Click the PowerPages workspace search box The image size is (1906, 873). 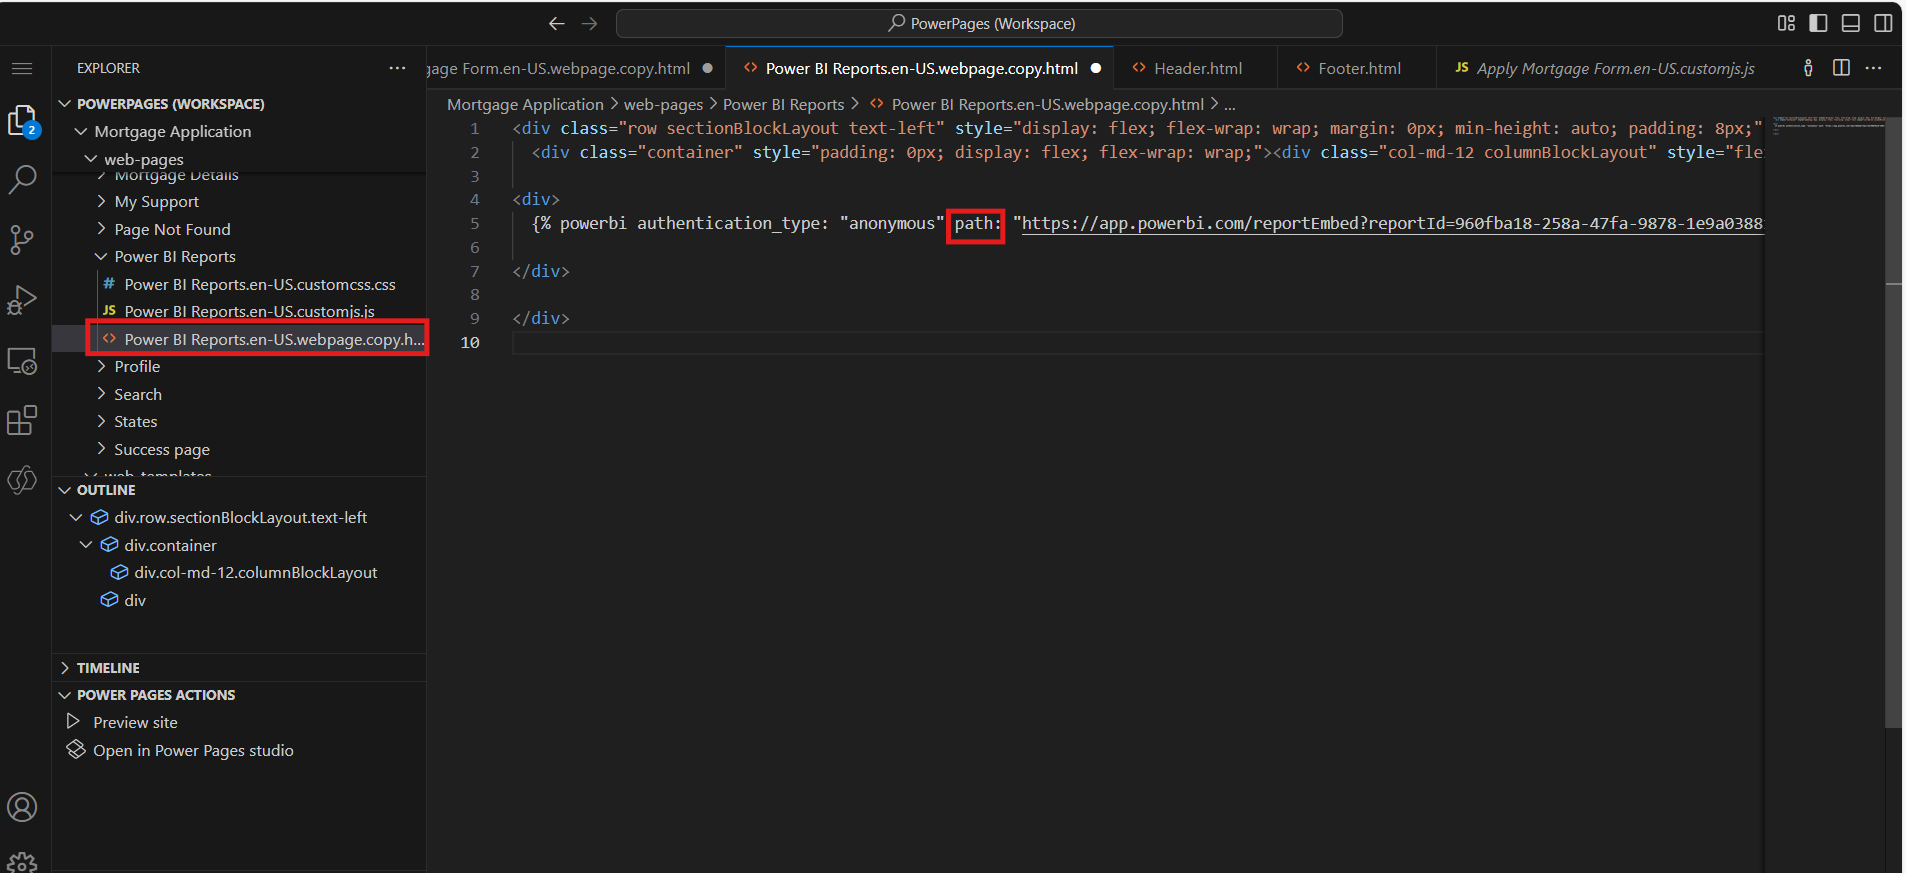pyautogui.click(x=979, y=23)
